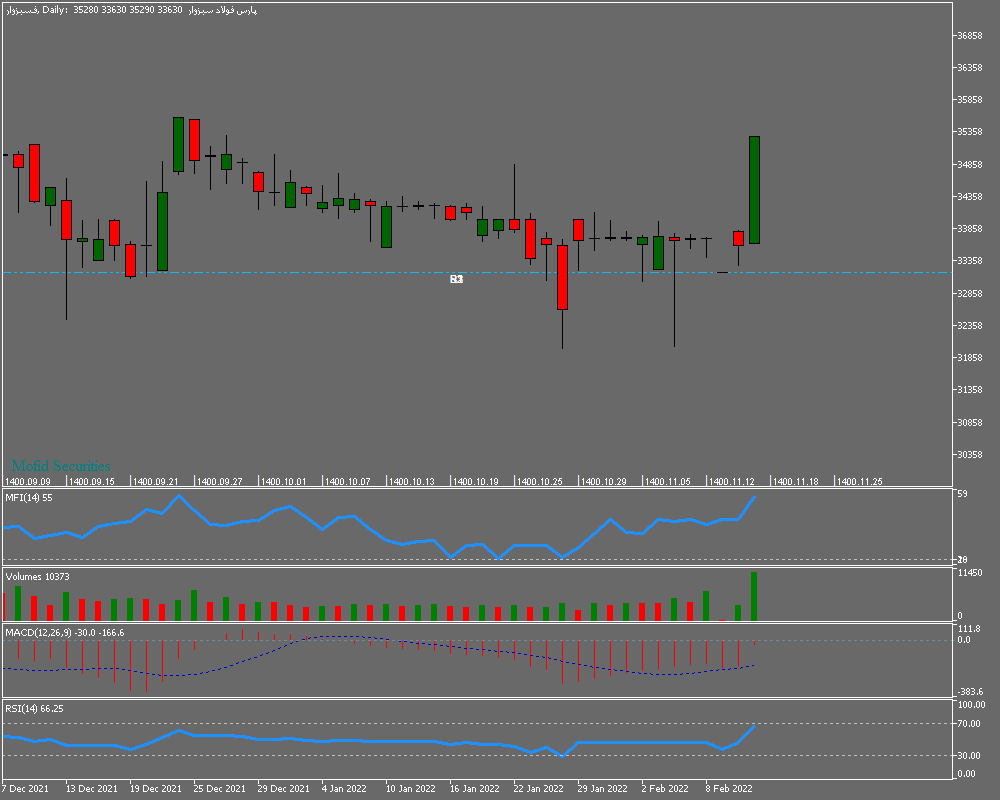The width and height of the screenshot is (1000, 800).
Task: Click price level 36858 on the axis
Action: tap(969, 36)
